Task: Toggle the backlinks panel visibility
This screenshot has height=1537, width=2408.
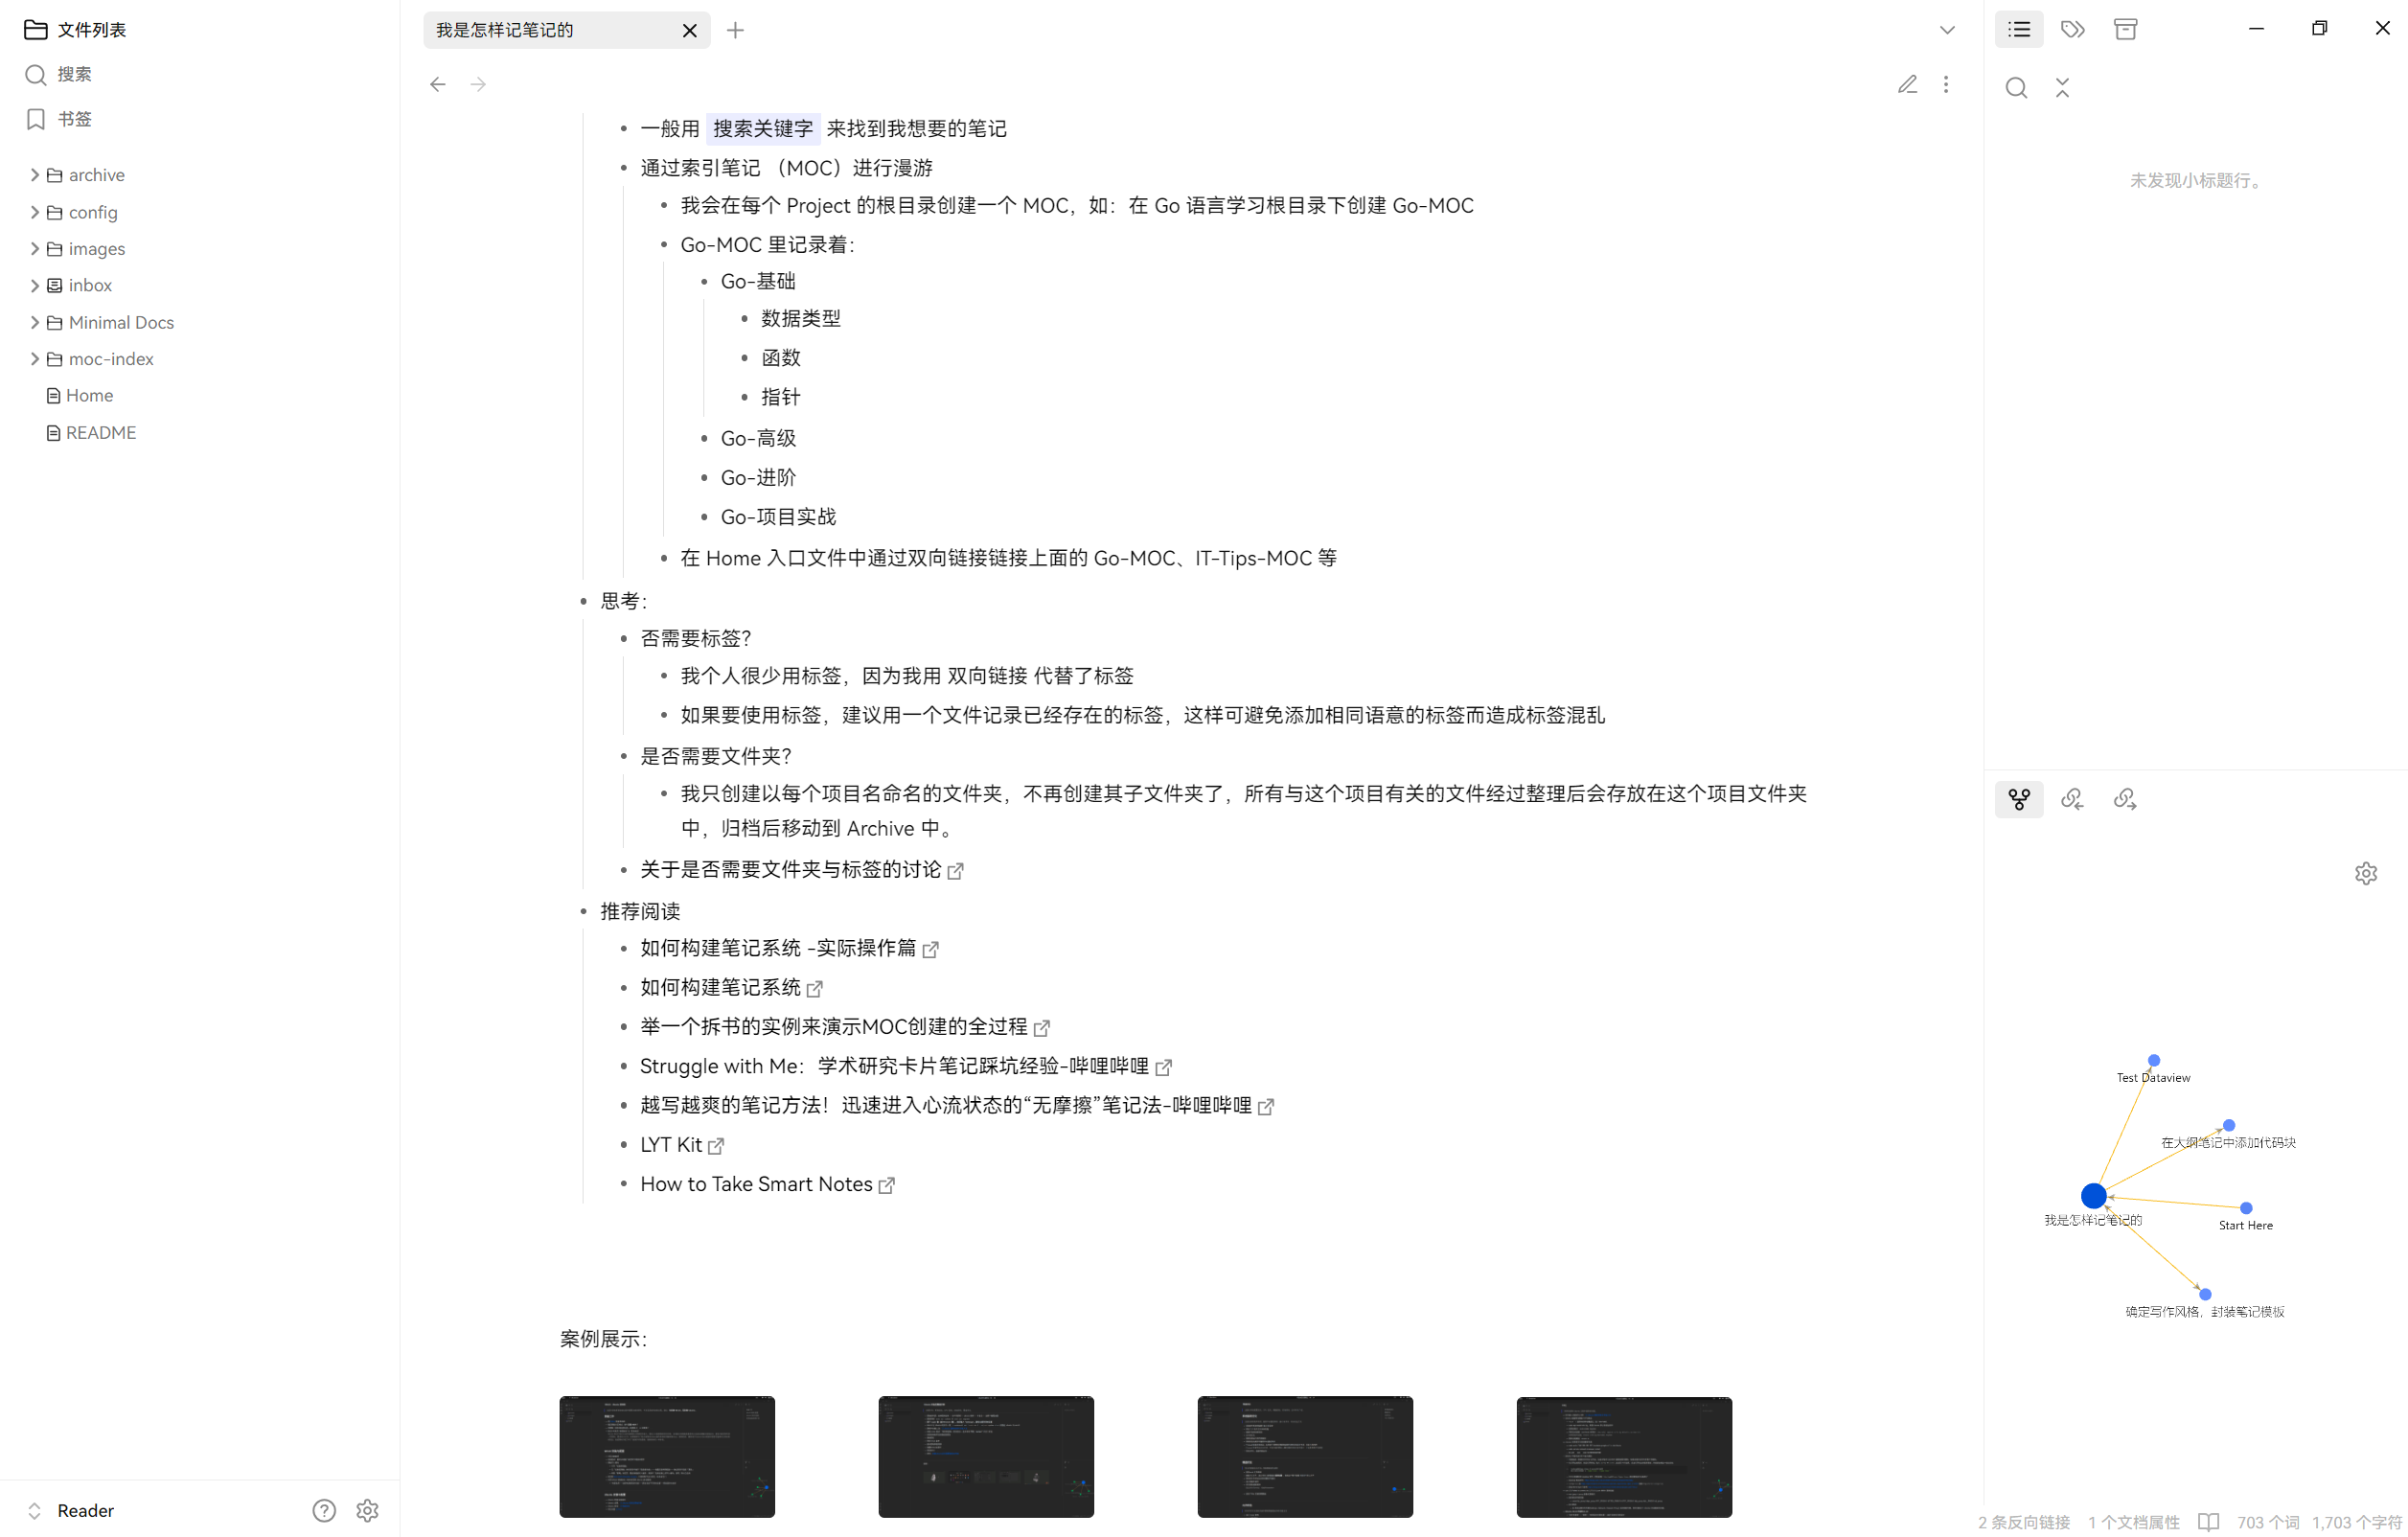Action: [2073, 800]
